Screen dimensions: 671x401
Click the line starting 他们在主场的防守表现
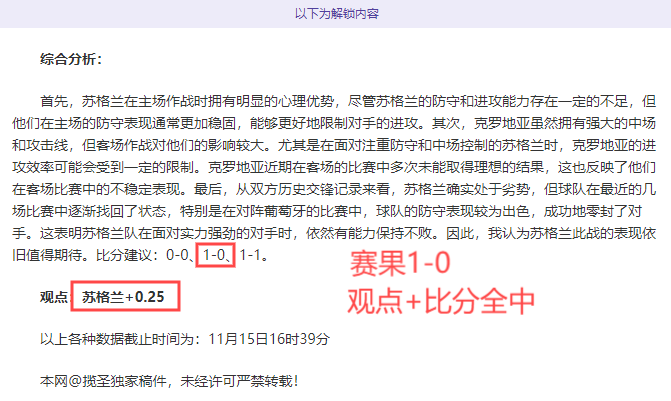334,123
